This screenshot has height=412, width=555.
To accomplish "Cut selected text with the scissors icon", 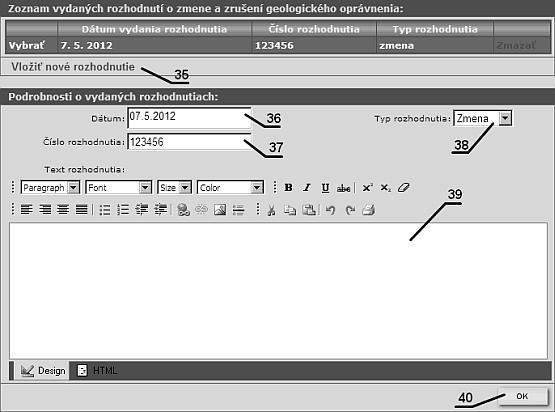I will (271, 210).
